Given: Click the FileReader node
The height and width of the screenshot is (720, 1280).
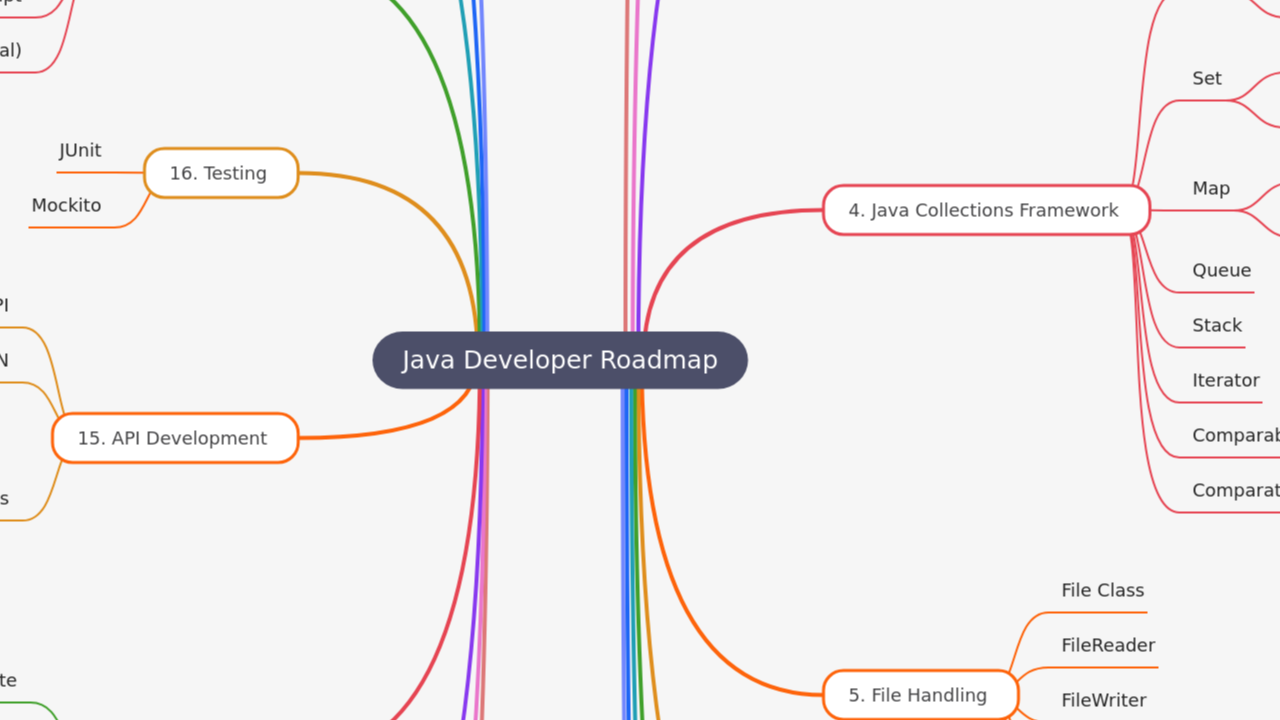Looking at the screenshot, I should (x=1108, y=645).
